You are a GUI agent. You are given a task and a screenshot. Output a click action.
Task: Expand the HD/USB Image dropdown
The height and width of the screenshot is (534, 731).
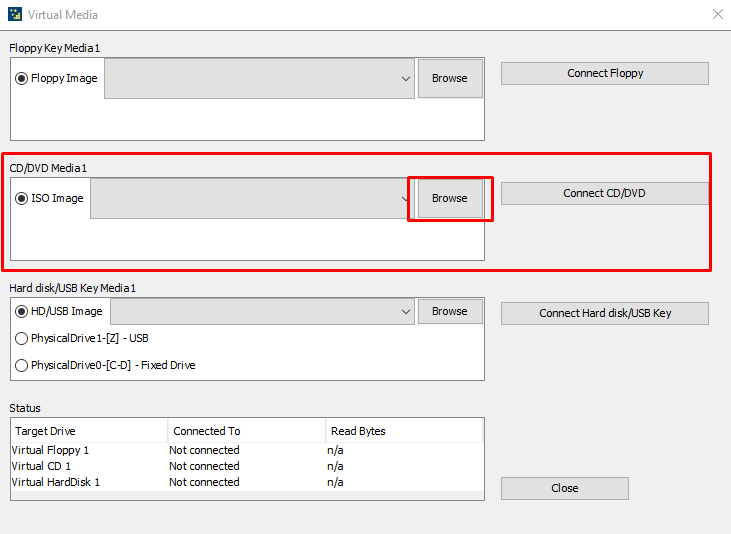point(405,311)
